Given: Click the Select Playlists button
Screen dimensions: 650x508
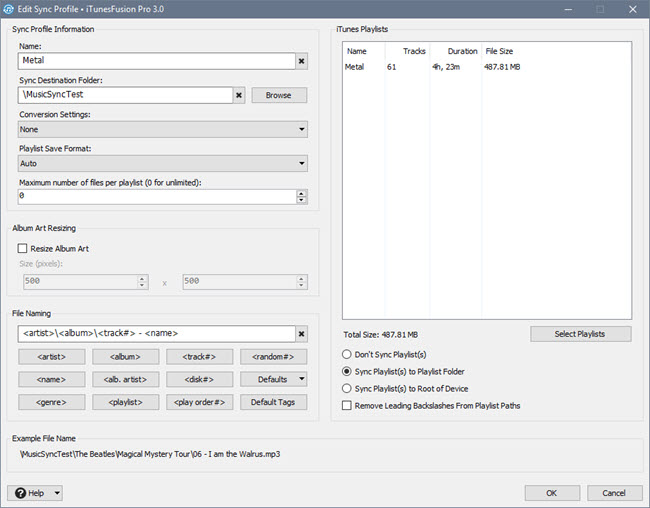Looking at the screenshot, I should pyautogui.click(x=580, y=334).
